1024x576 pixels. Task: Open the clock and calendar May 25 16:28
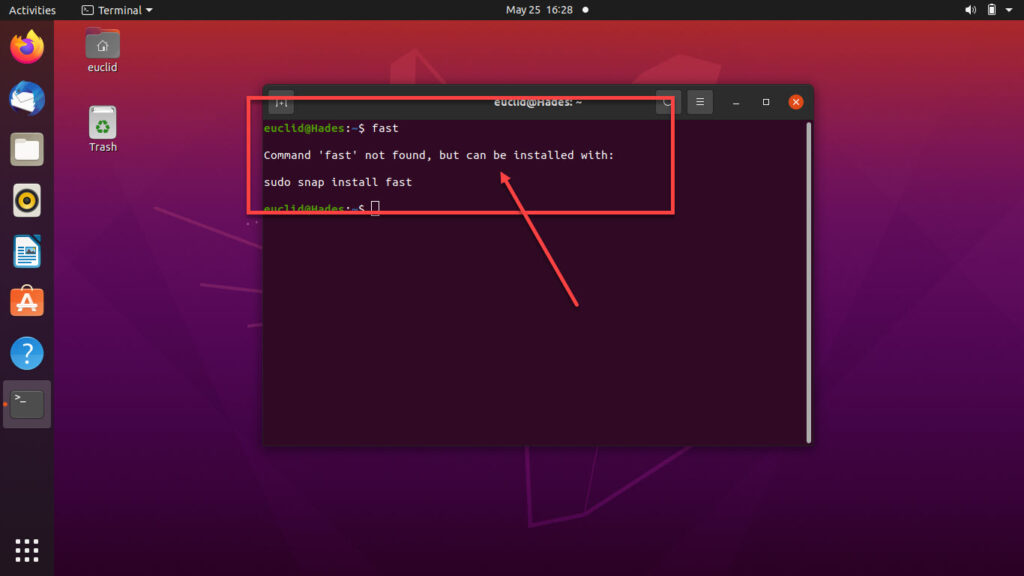click(539, 10)
